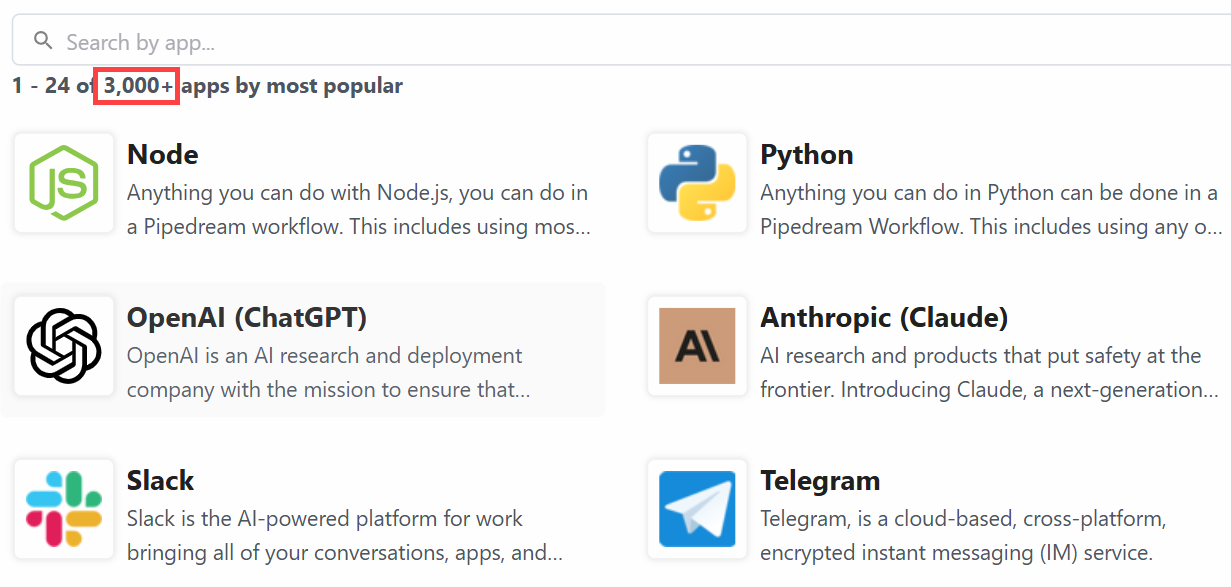
Task: Focus the Search by app field
Action: pyautogui.click(x=621, y=41)
